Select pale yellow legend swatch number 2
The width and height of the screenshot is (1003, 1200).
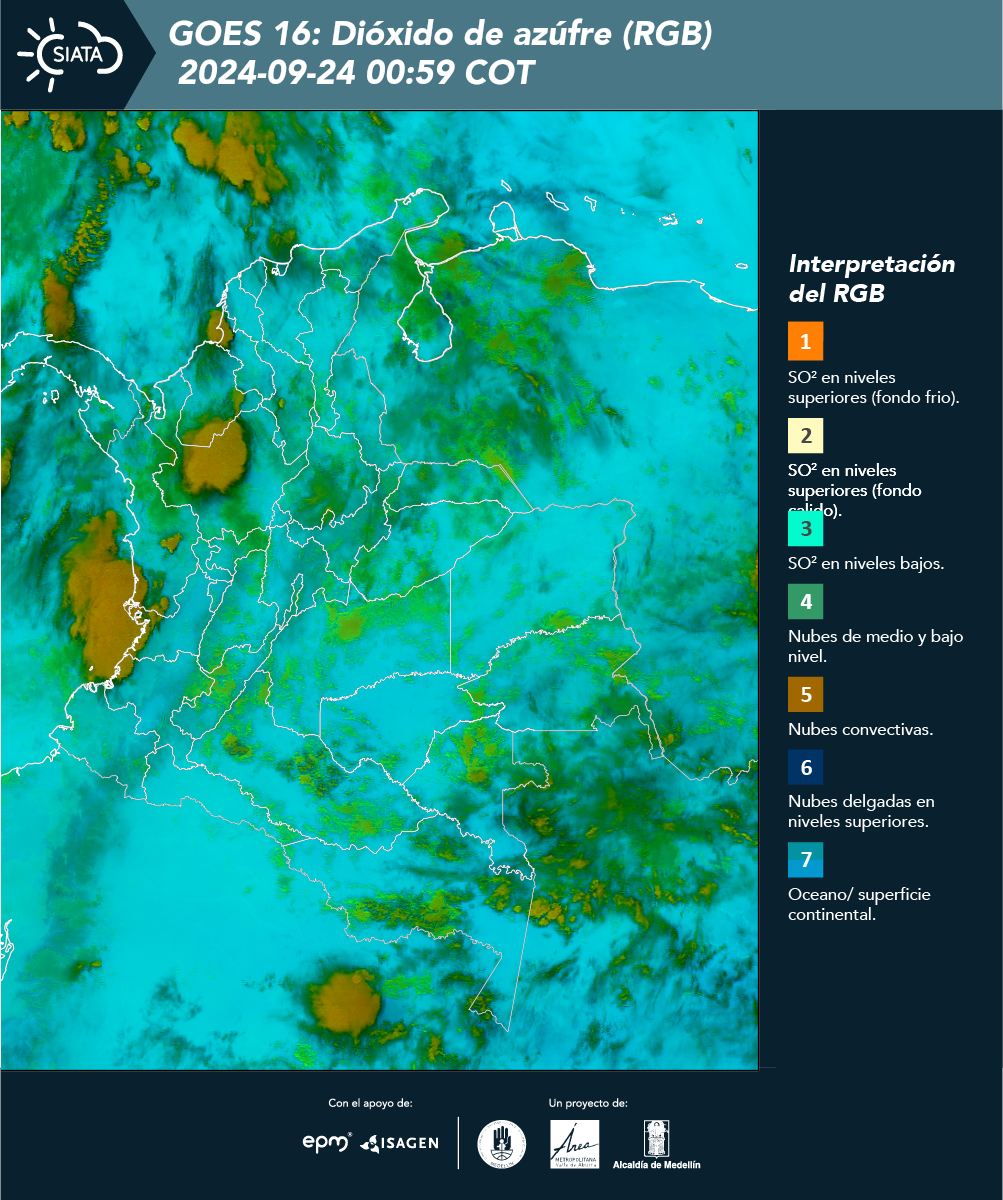tap(805, 436)
